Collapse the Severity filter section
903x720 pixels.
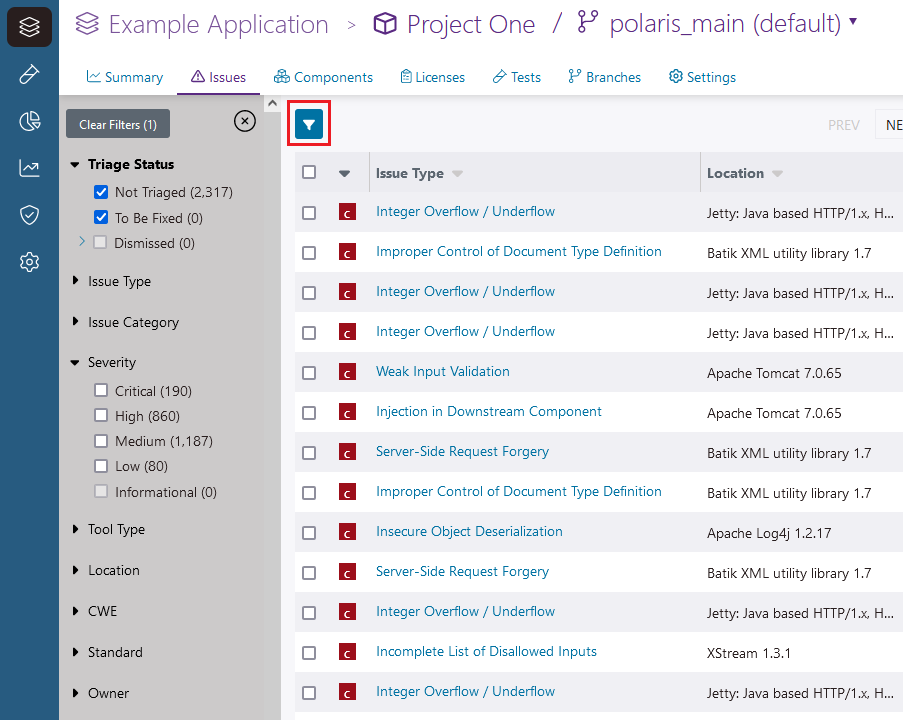111,362
